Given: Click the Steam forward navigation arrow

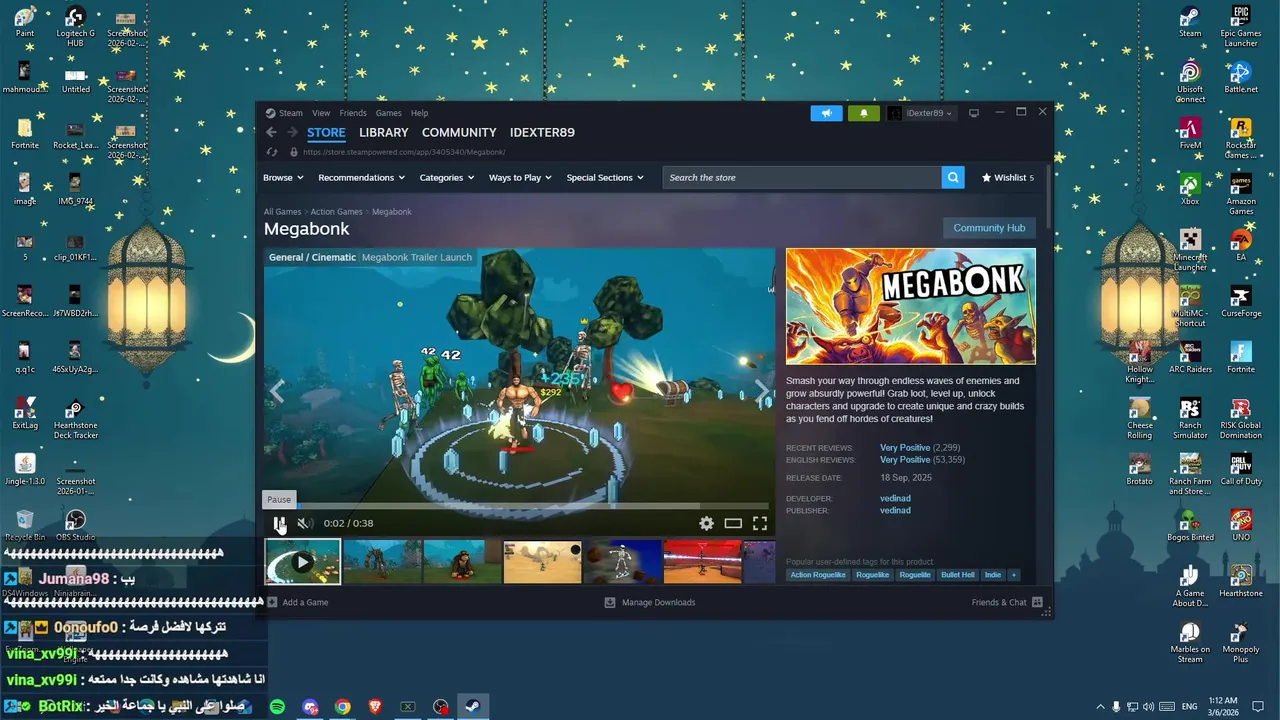Looking at the screenshot, I should (292, 132).
